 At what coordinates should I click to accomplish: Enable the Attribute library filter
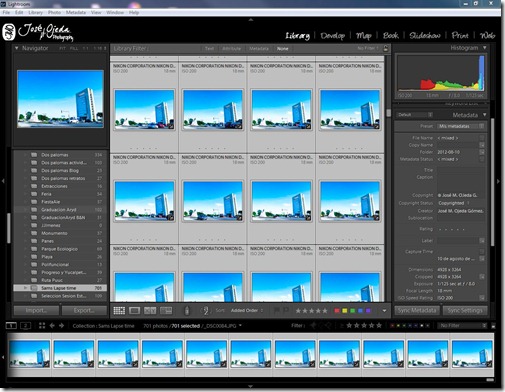coord(231,49)
